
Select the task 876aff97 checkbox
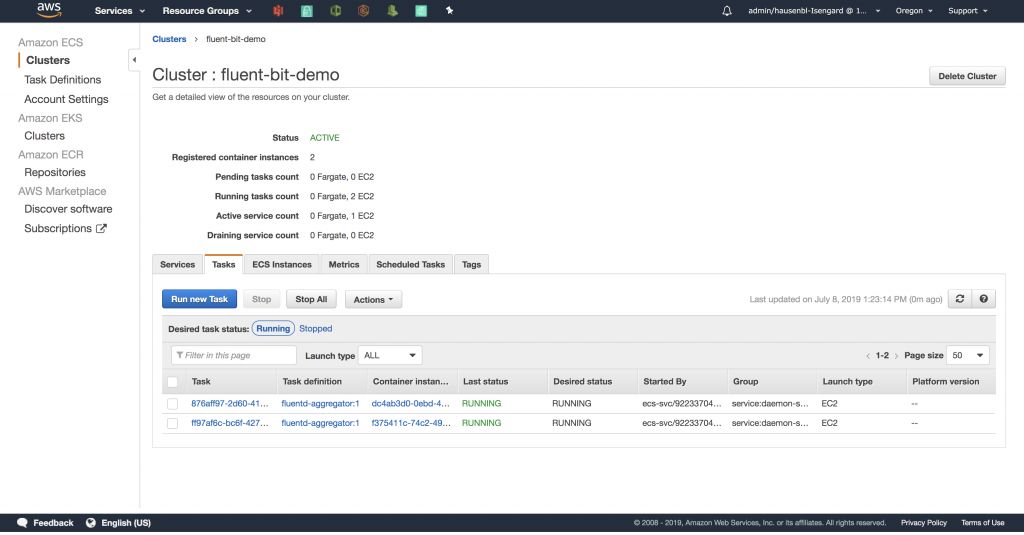172,404
